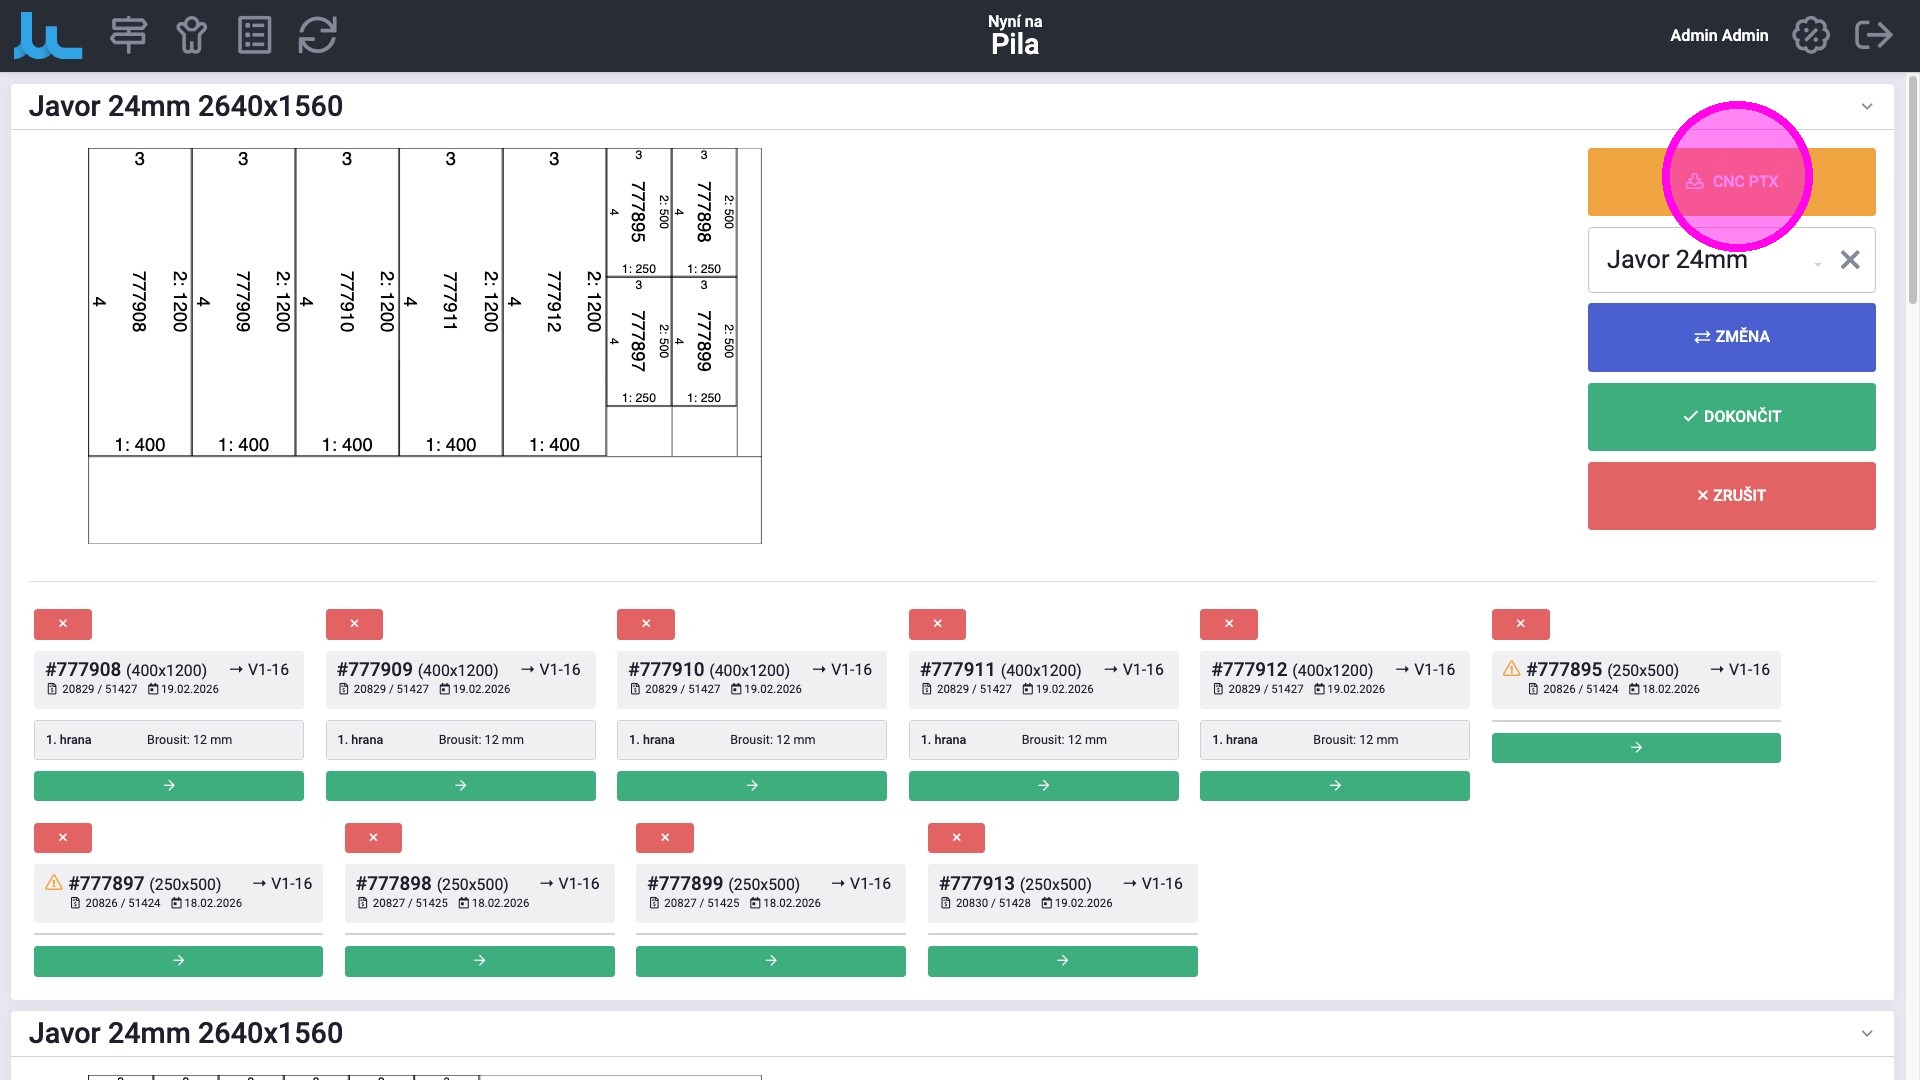This screenshot has width=1920, height=1080.
Task: Click the signpost icon in top bar
Action: tap(128, 35)
